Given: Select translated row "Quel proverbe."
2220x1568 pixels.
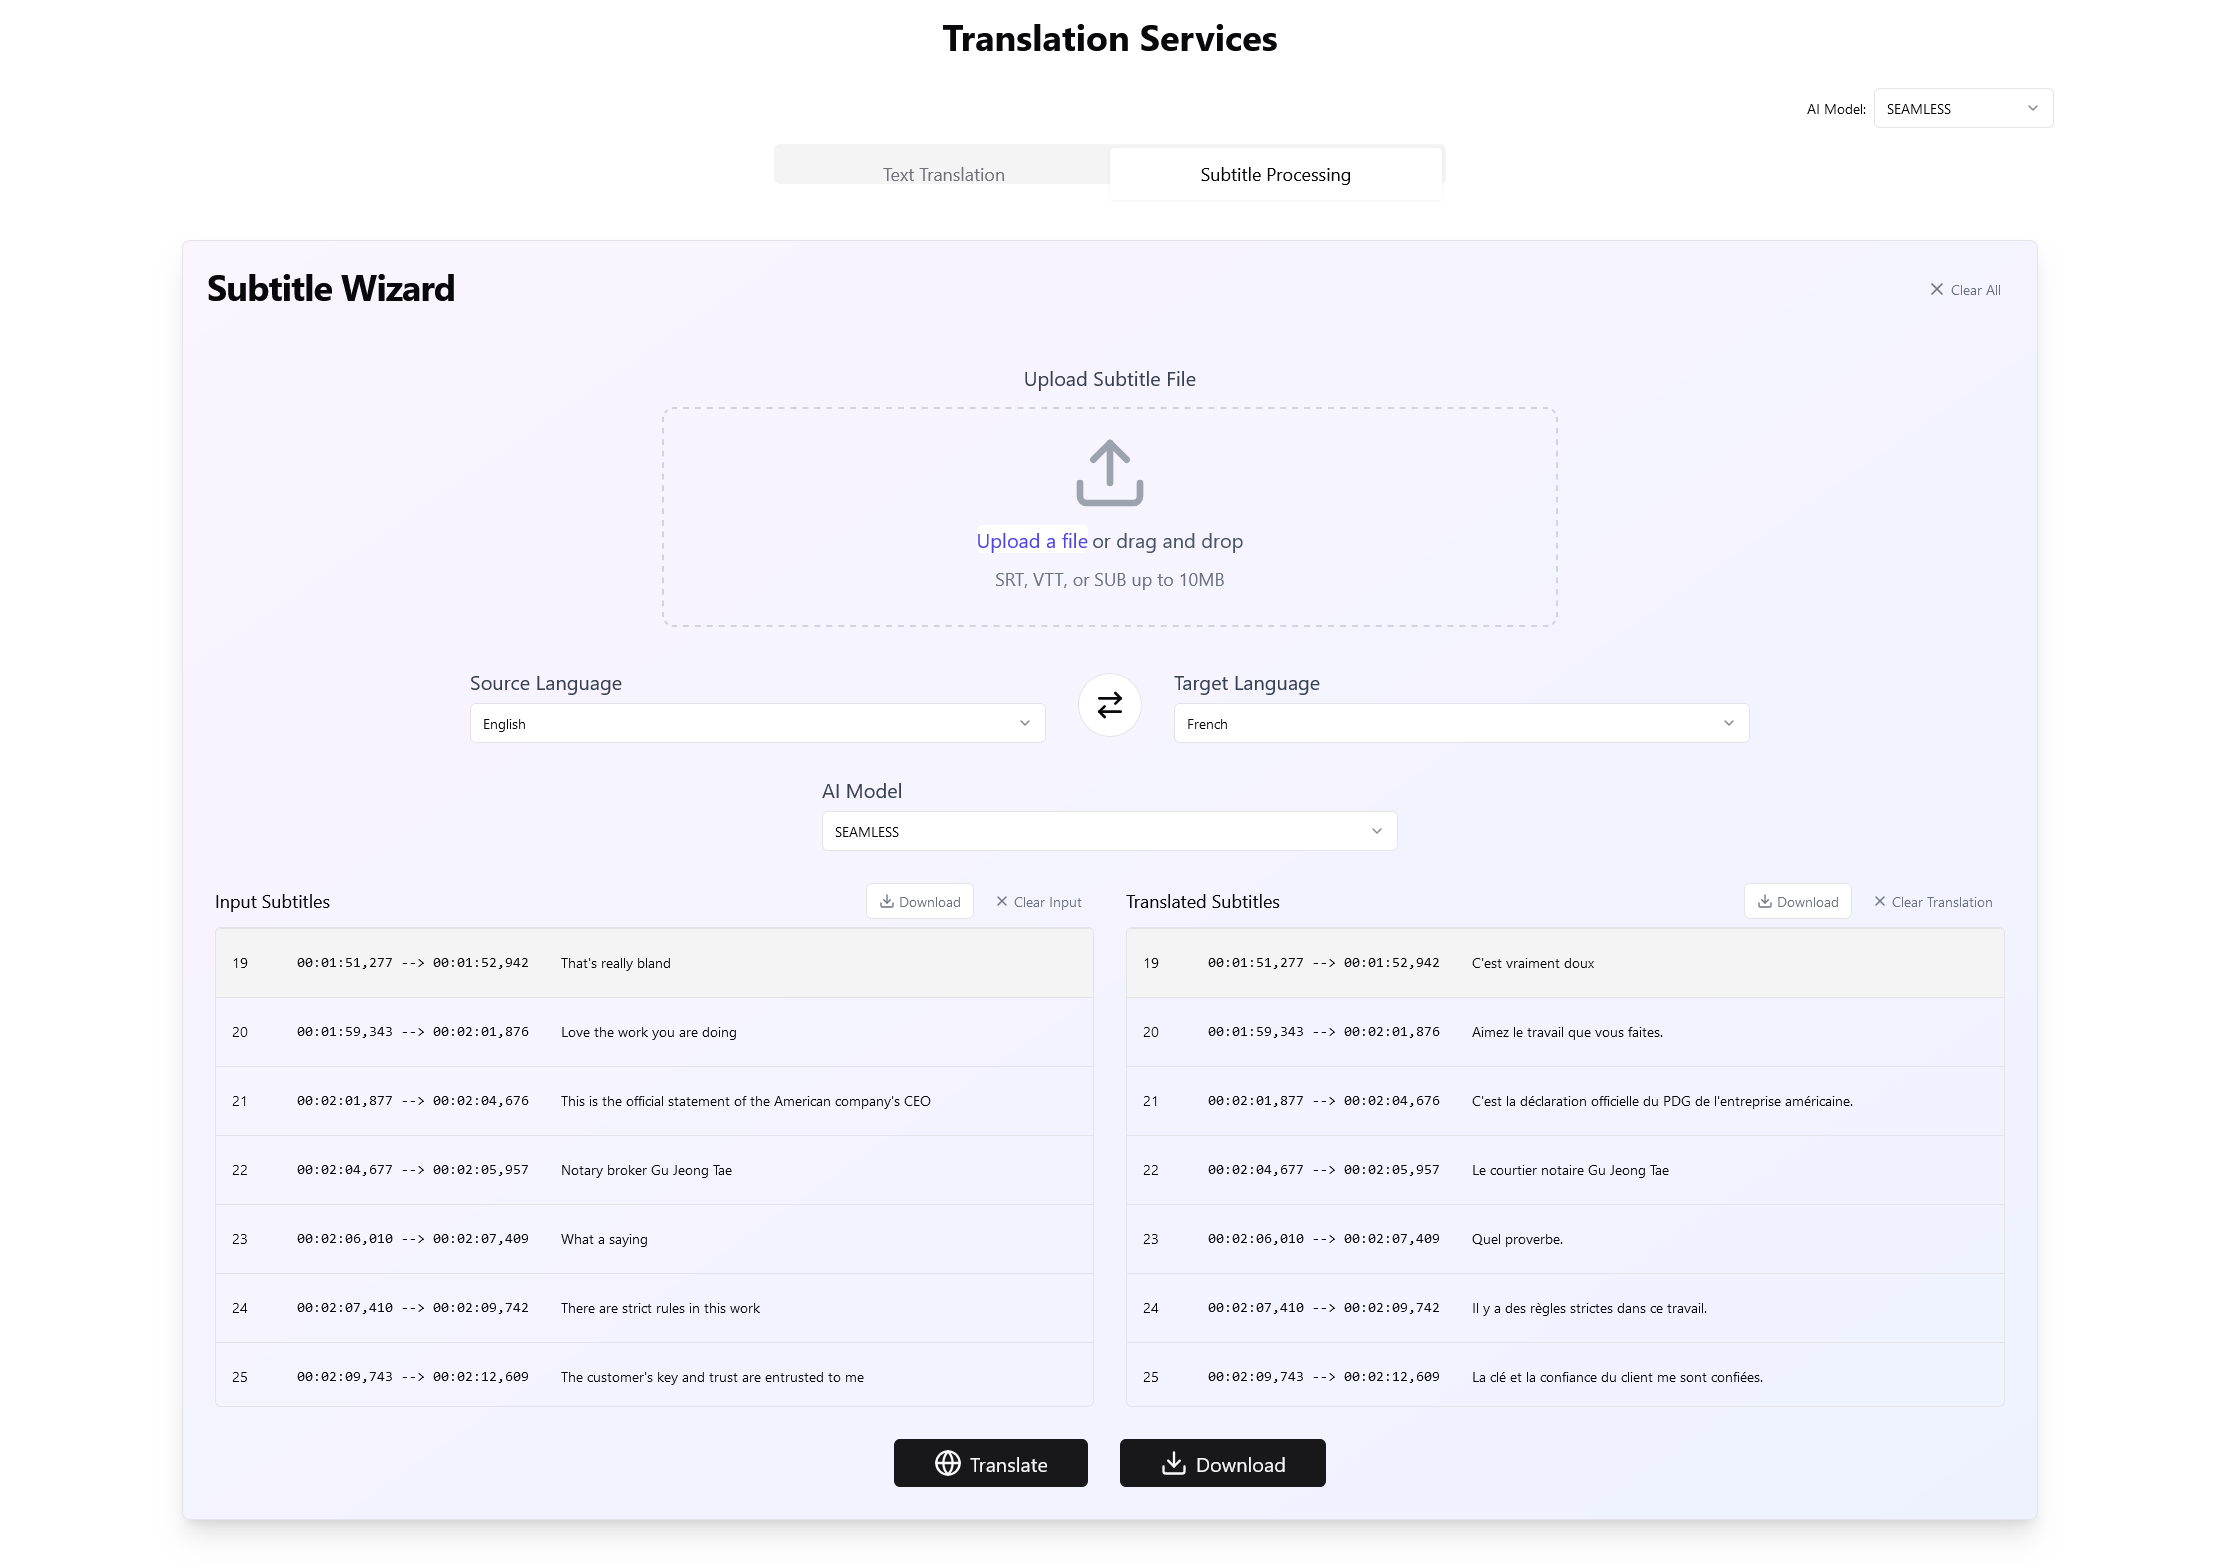Looking at the screenshot, I should [1565, 1239].
